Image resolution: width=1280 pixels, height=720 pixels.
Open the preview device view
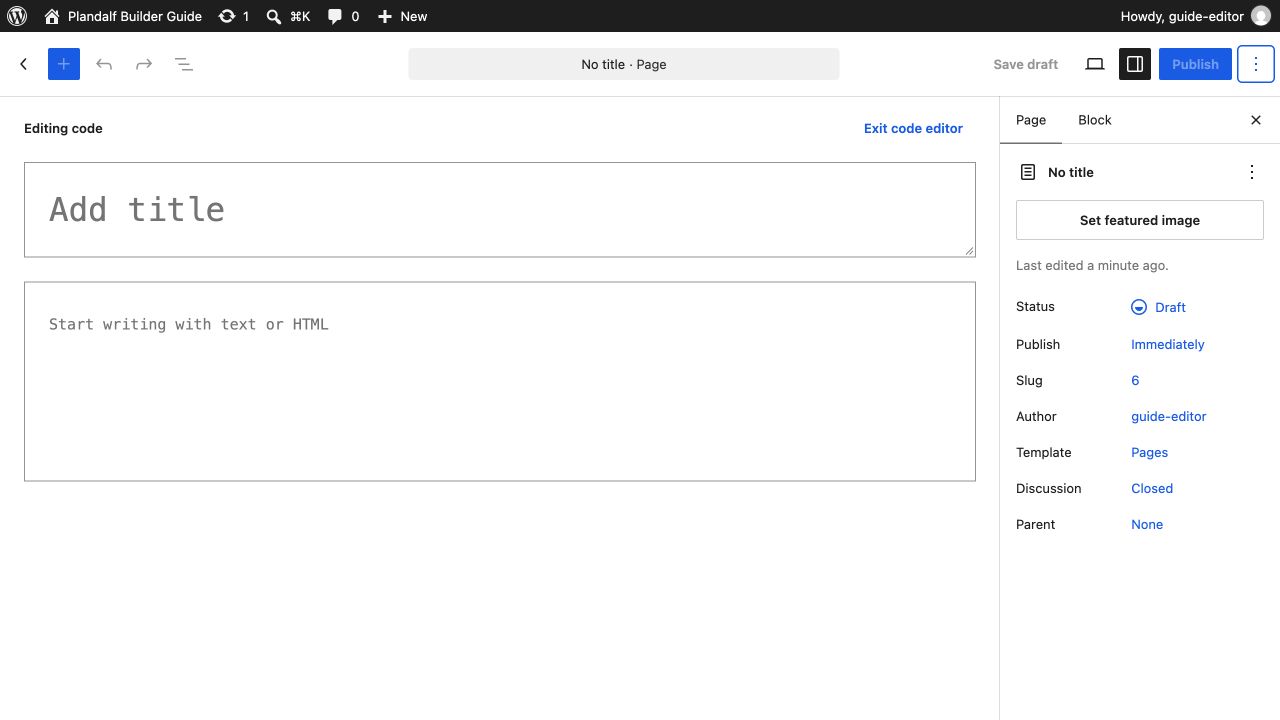(x=1095, y=64)
